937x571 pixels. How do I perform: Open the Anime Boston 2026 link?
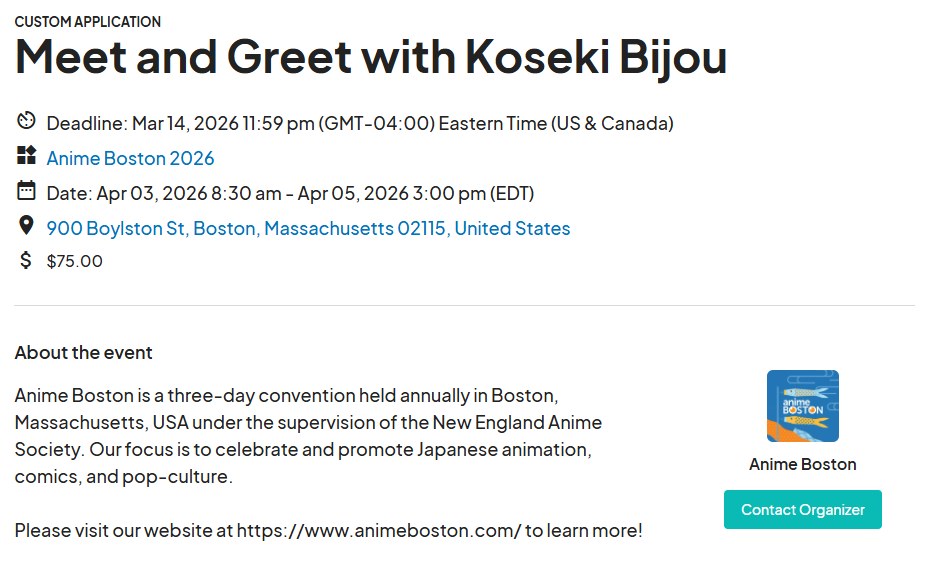pyautogui.click(x=130, y=158)
